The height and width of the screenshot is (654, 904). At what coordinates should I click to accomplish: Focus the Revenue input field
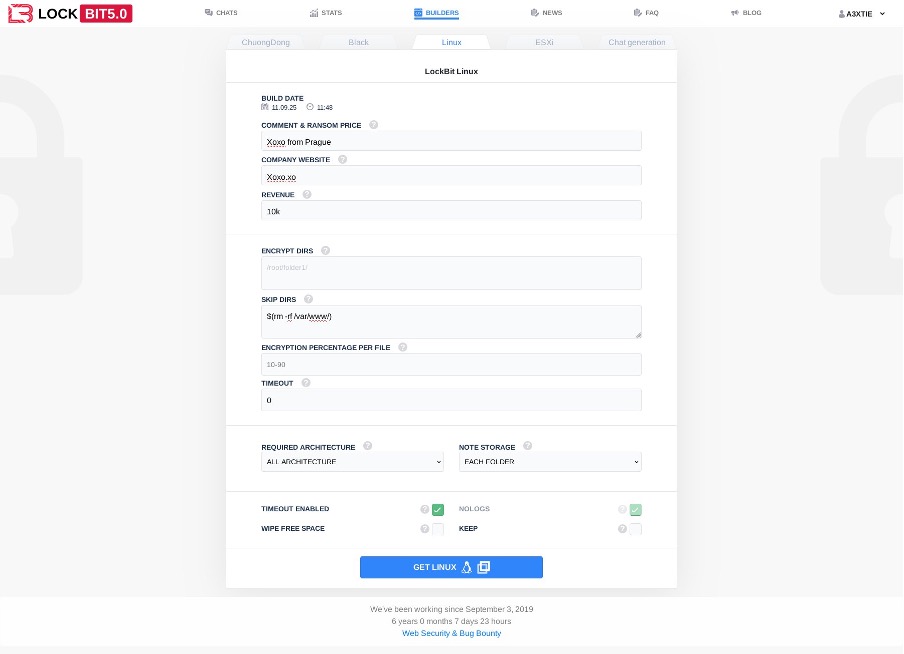point(451,211)
